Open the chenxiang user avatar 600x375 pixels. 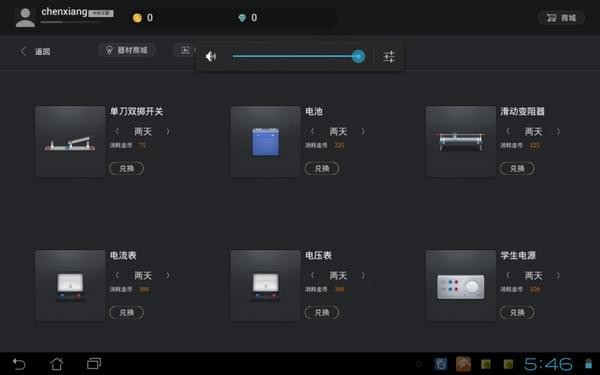pyautogui.click(x=25, y=18)
